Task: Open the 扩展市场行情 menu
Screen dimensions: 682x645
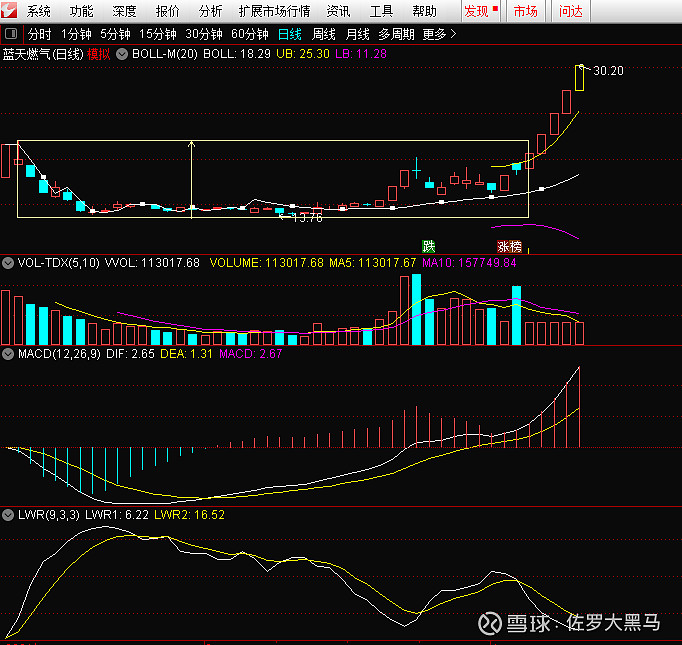Action: click(274, 11)
